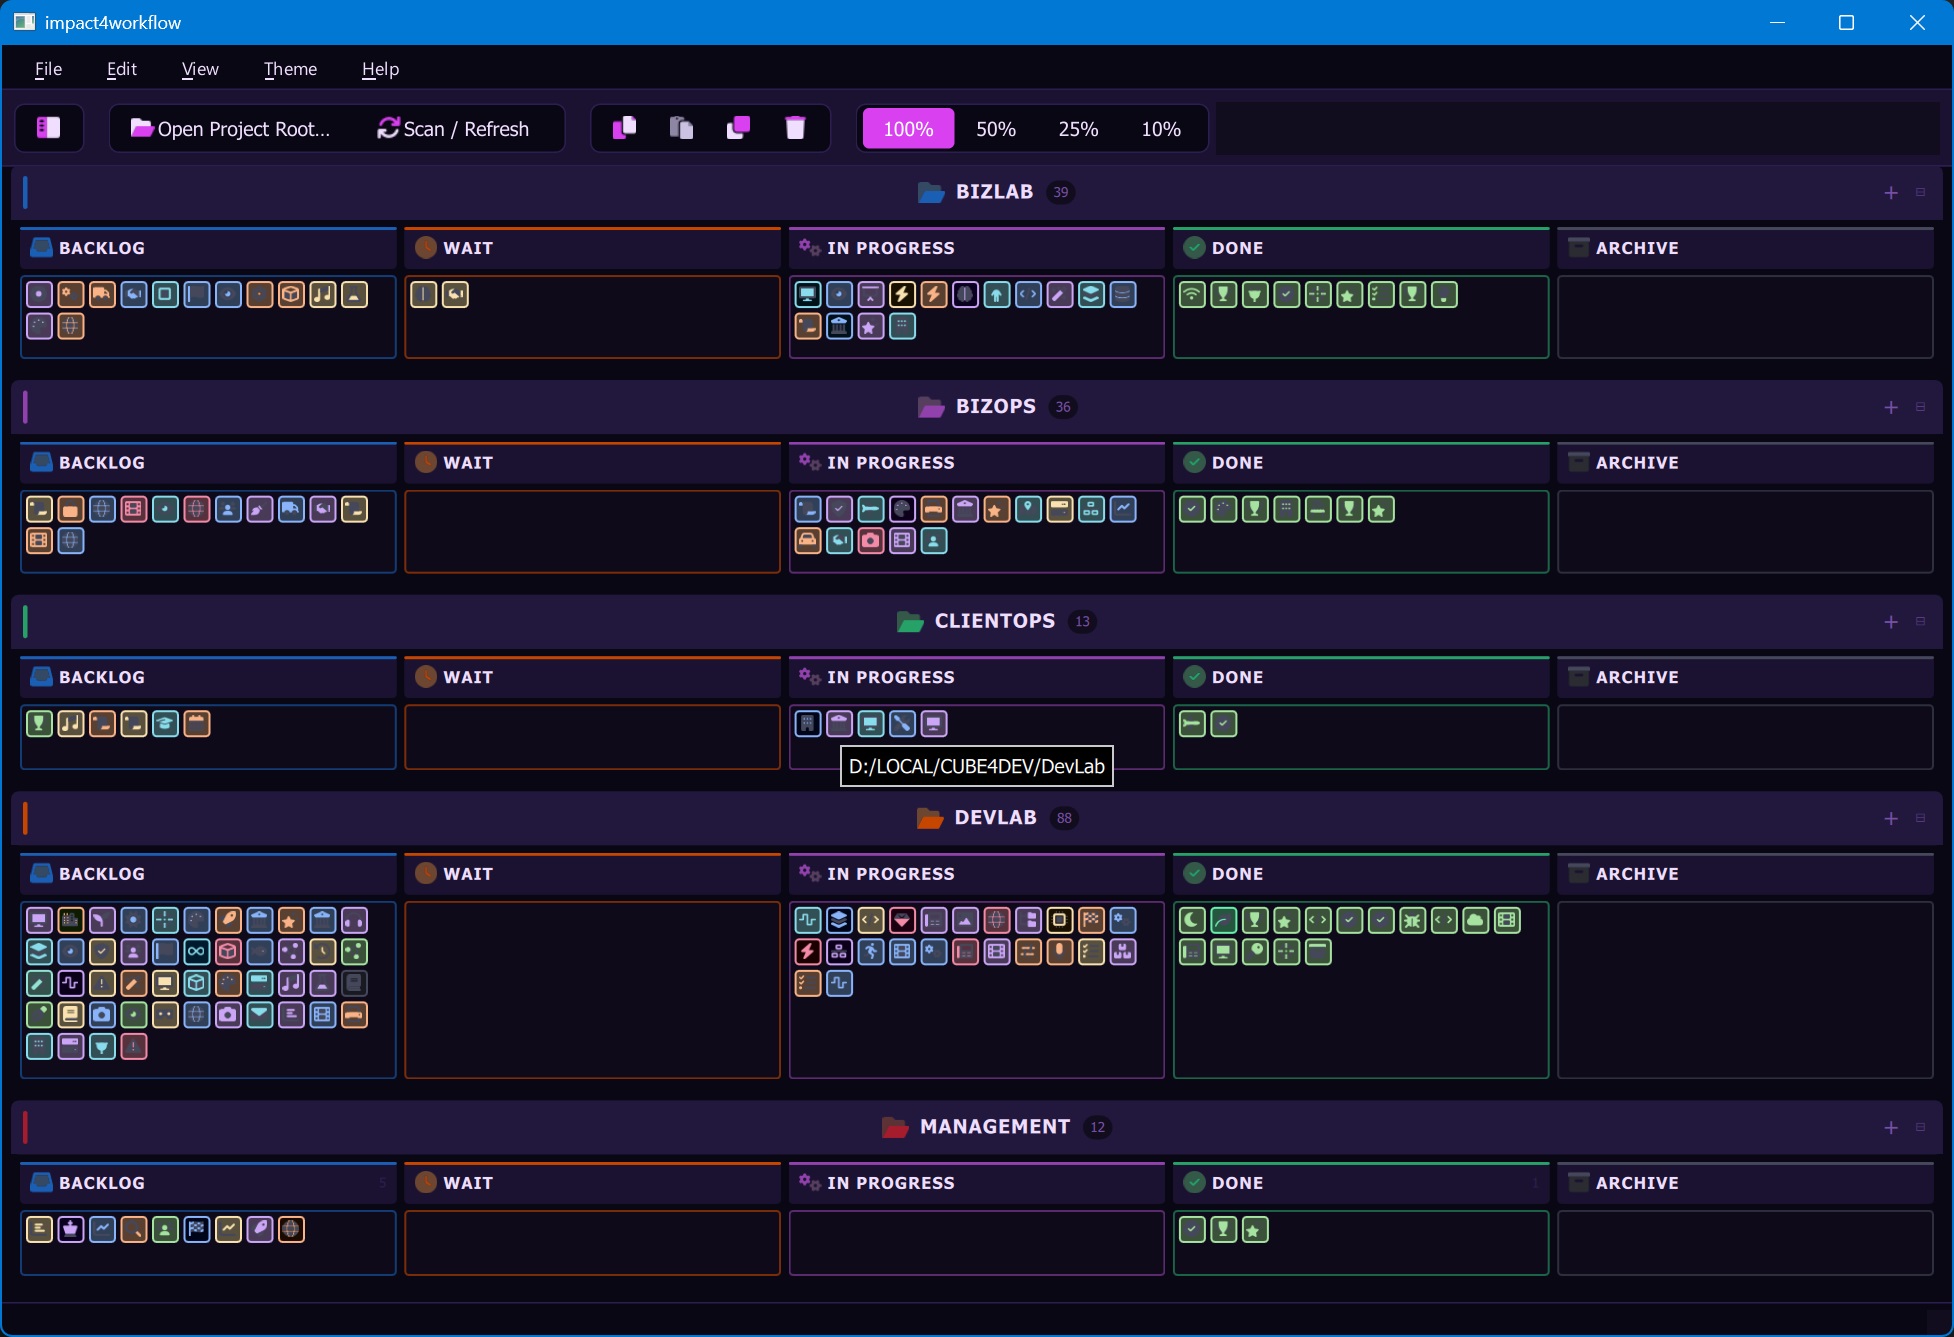This screenshot has width=1954, height=1337.
Task: Click the infinity icon in DEVLAB Backlog
Action: pos(197,952)
